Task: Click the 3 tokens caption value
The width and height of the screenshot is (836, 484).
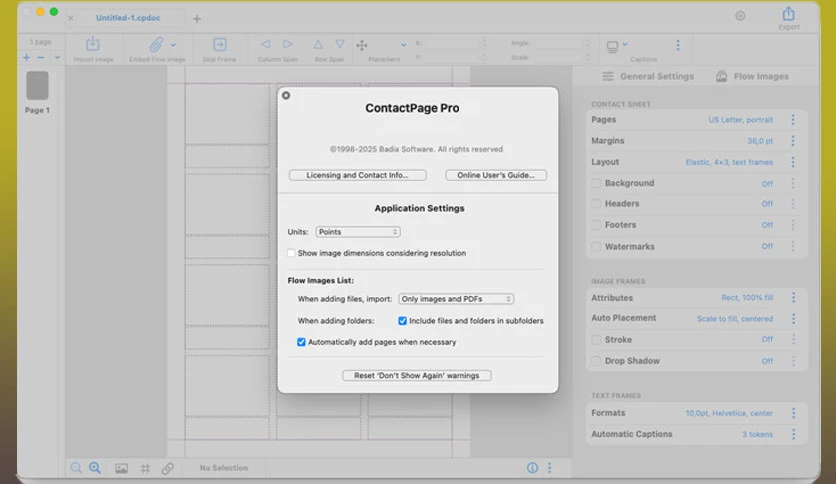Action: click(x=757, y=434)
